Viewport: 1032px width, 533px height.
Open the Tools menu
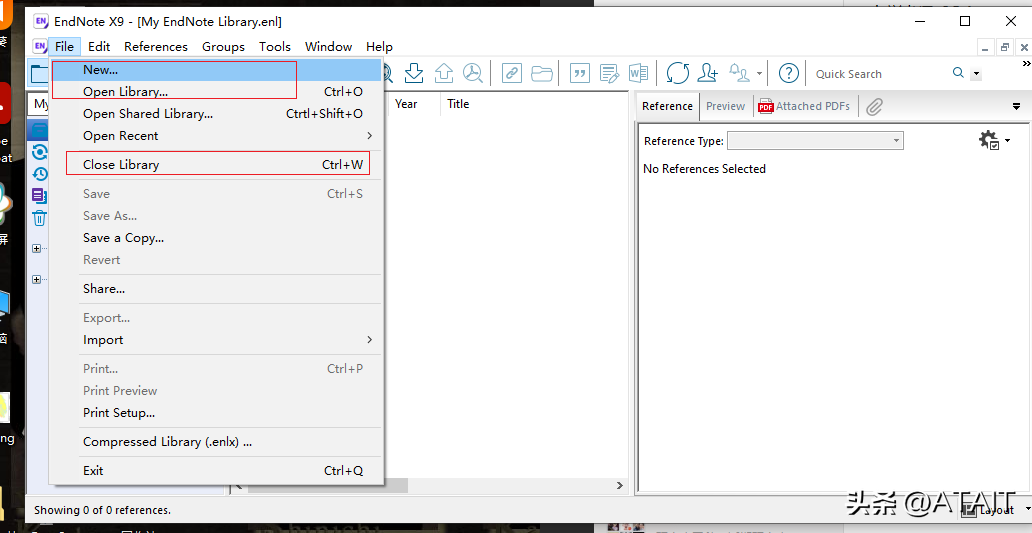click(x=275, y=47)
